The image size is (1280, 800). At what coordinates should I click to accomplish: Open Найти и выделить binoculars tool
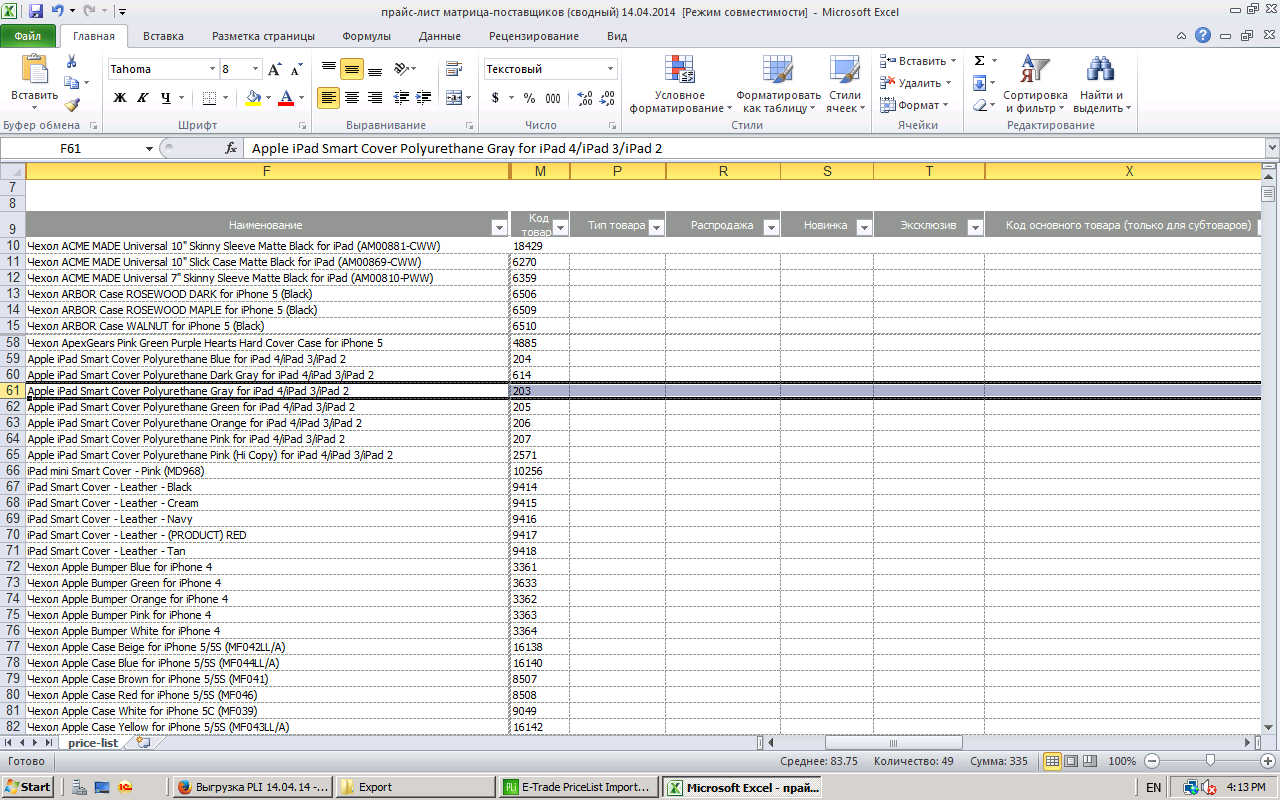pyautogui.click(x=1101, y=84)
